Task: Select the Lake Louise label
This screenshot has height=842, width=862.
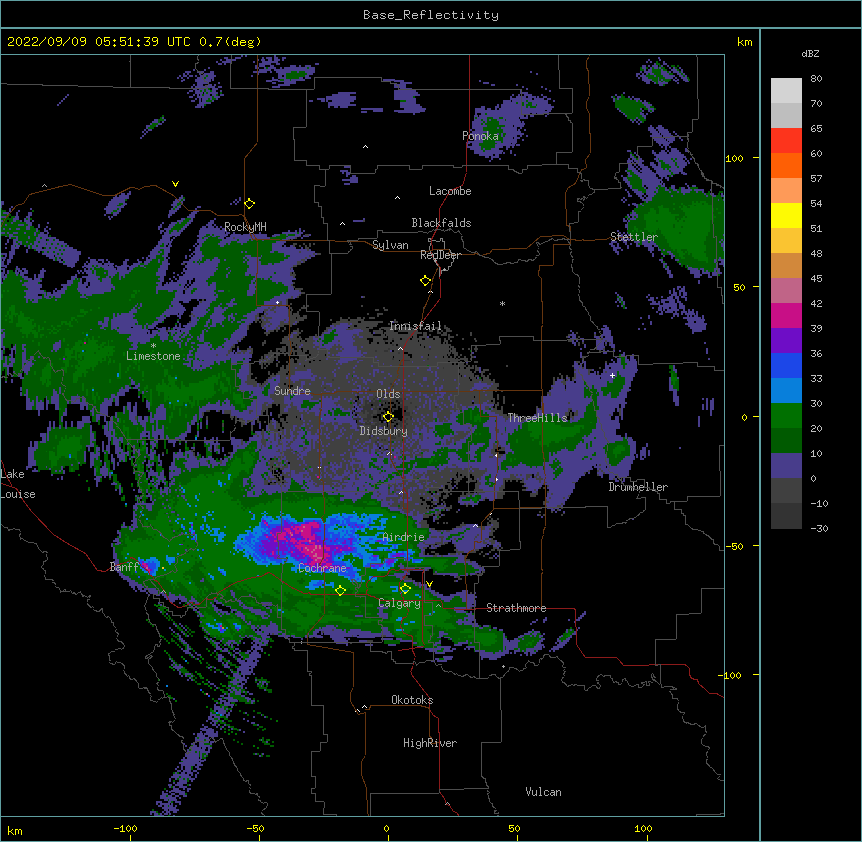Action: (18, 484)
